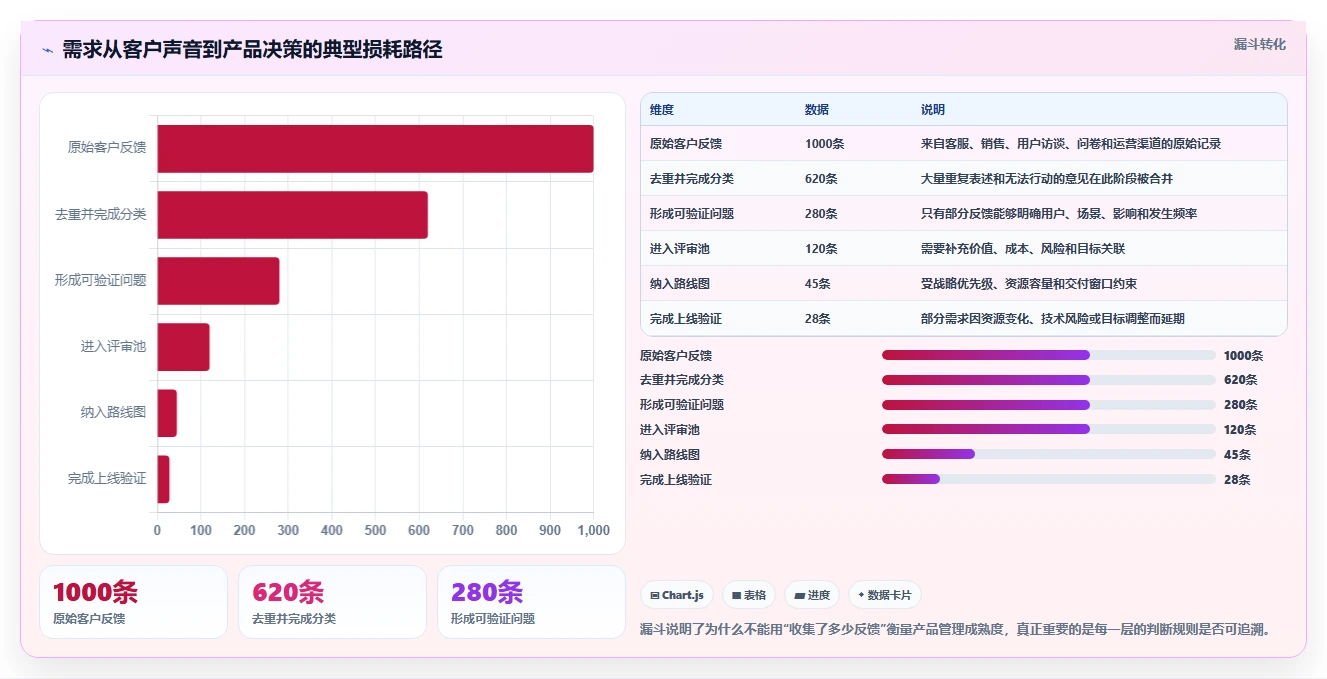The height and width of the screenshot is (679, 1327).
Task: Open the 620条 去重并完成分类 data card
Action: pyautogui.click(x=332, y=602)
